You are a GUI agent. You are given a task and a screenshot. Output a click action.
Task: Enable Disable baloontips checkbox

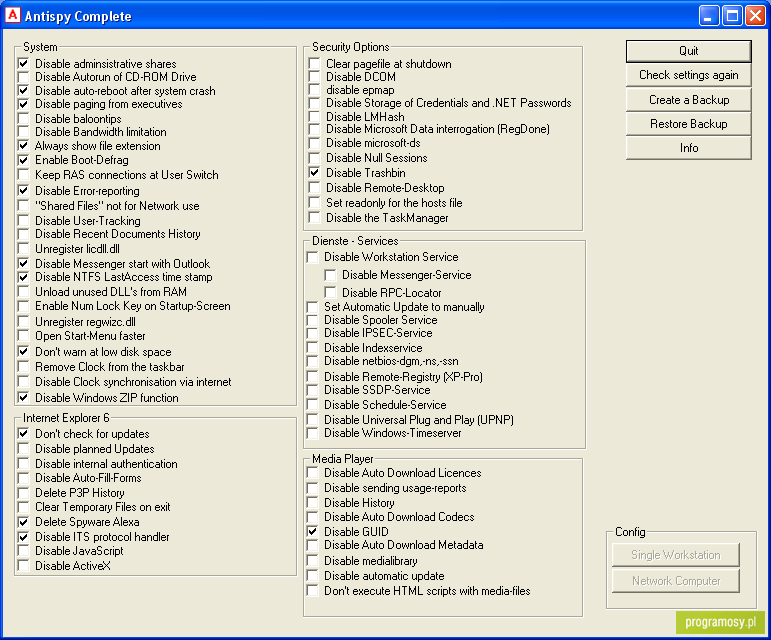tap(23, 118)
